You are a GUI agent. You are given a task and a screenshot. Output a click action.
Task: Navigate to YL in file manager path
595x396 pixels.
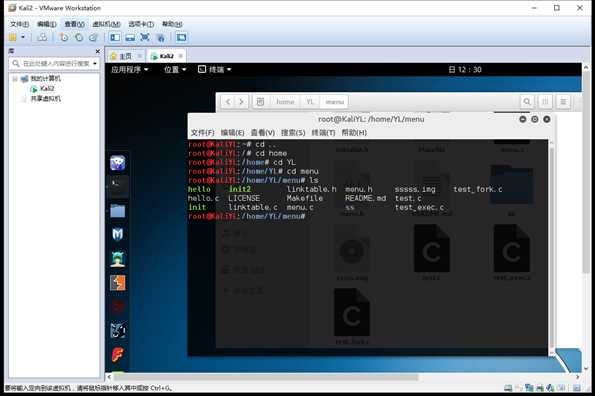click(310, 102)
